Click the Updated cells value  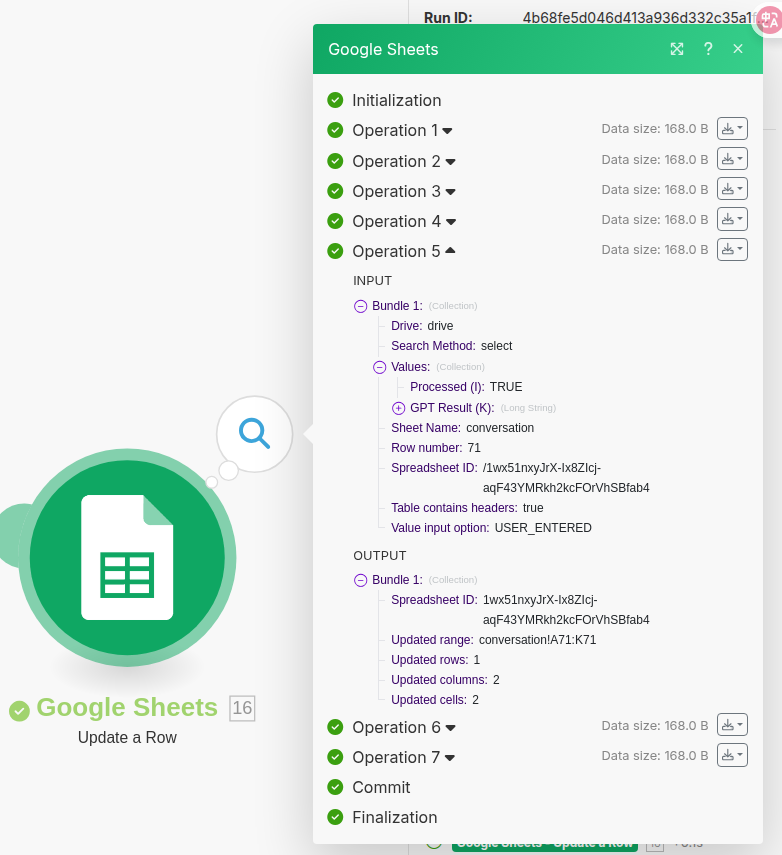click(x=476, y=700)
